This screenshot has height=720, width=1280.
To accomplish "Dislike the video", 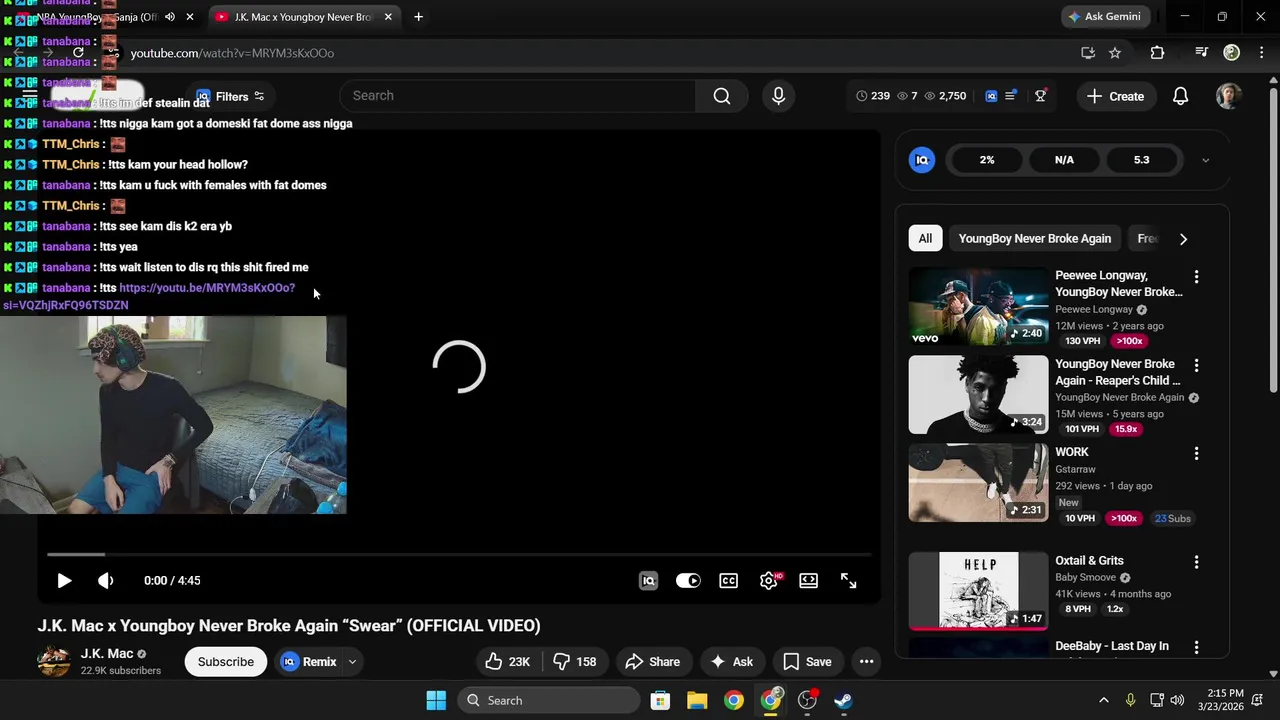I will (x=575, y=662).
